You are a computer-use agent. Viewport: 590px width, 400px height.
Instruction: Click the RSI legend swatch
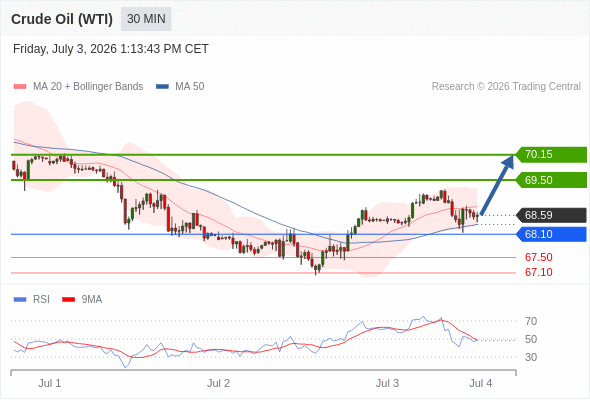point(20,300)
